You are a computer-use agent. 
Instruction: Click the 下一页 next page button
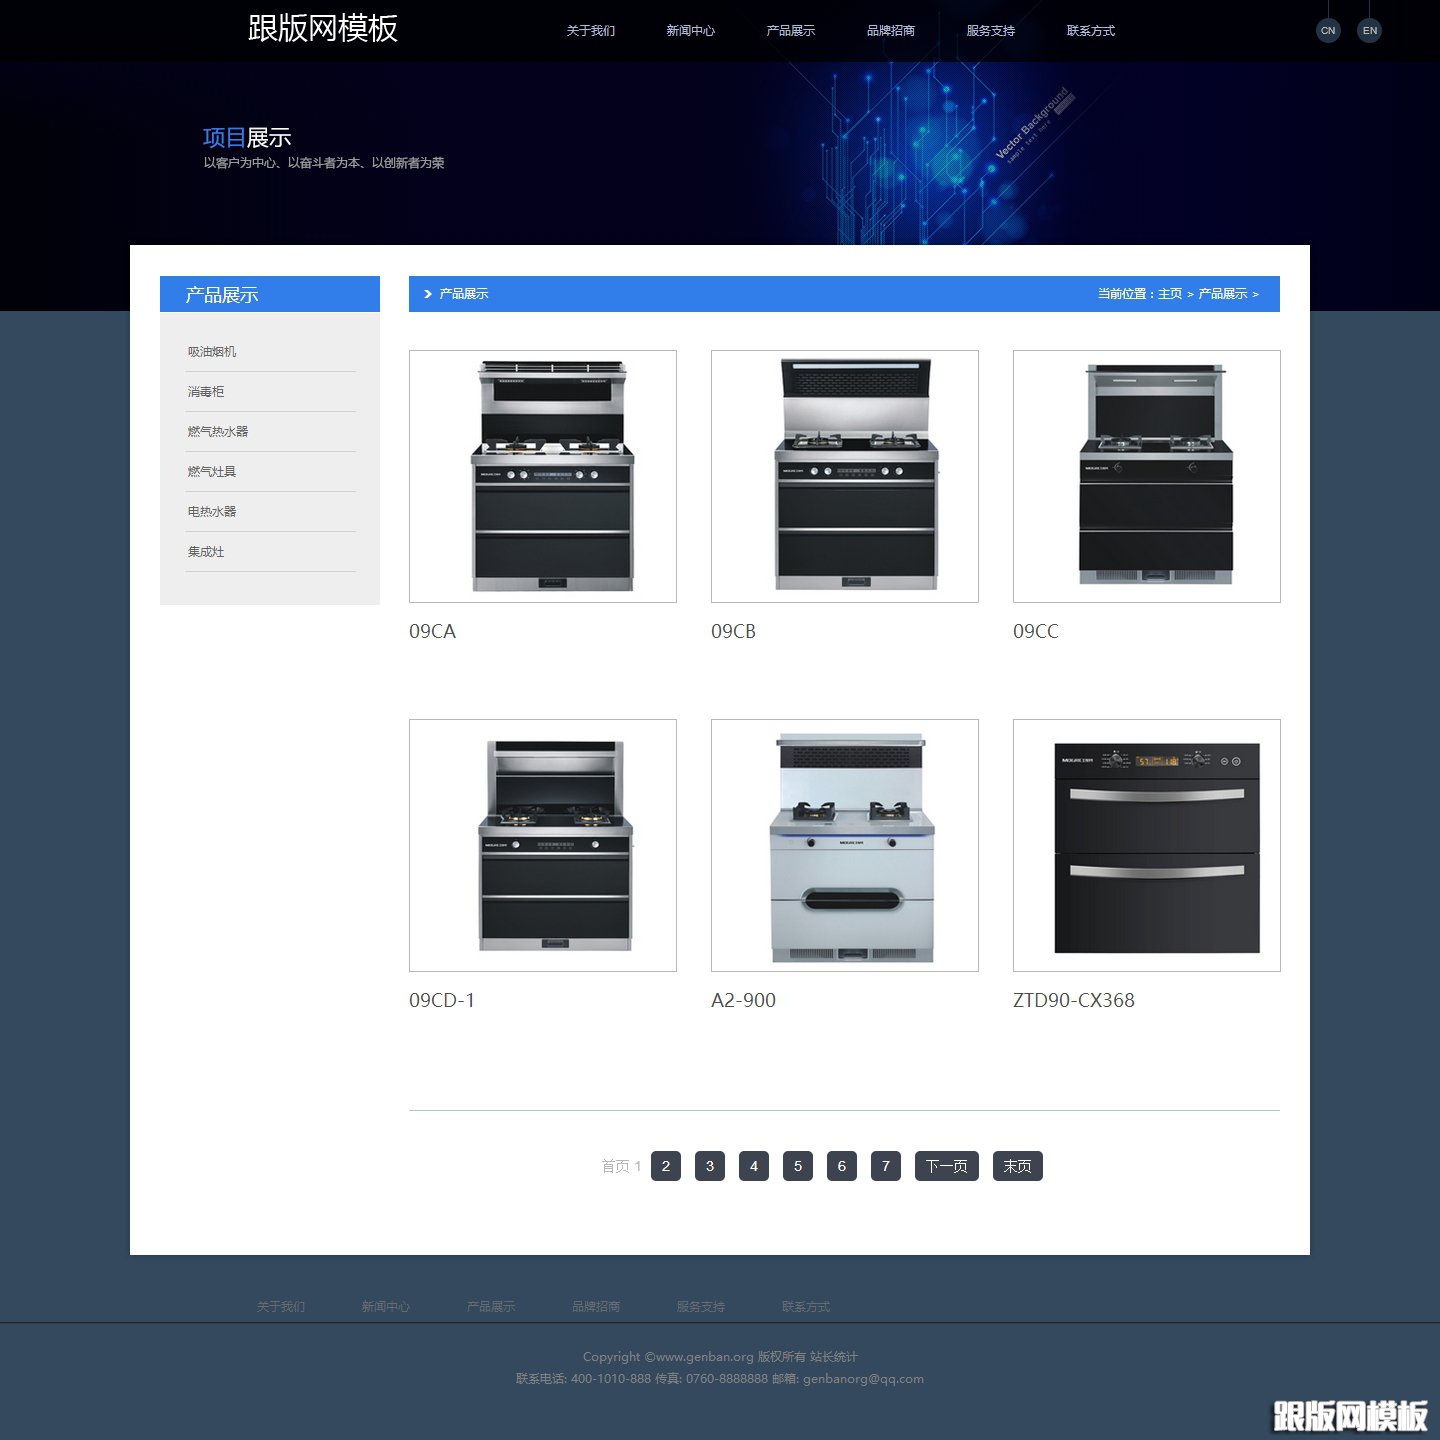pos(946,1166)
